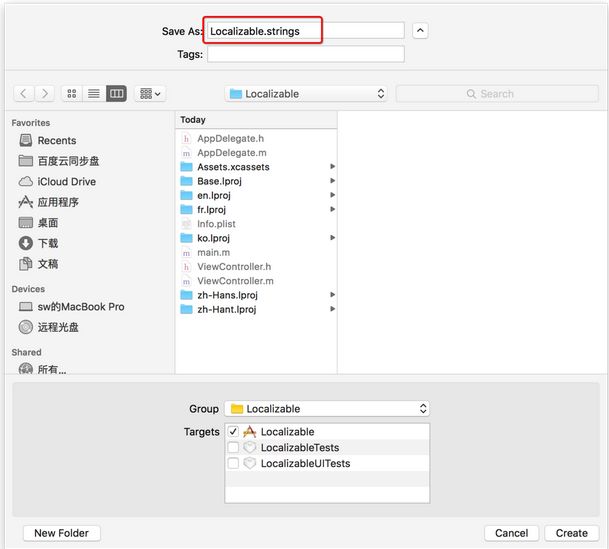The width and height of the screenshot is (609, 549).
Task: Open the 所有... shared item
Action: click(x=42, y=369)
